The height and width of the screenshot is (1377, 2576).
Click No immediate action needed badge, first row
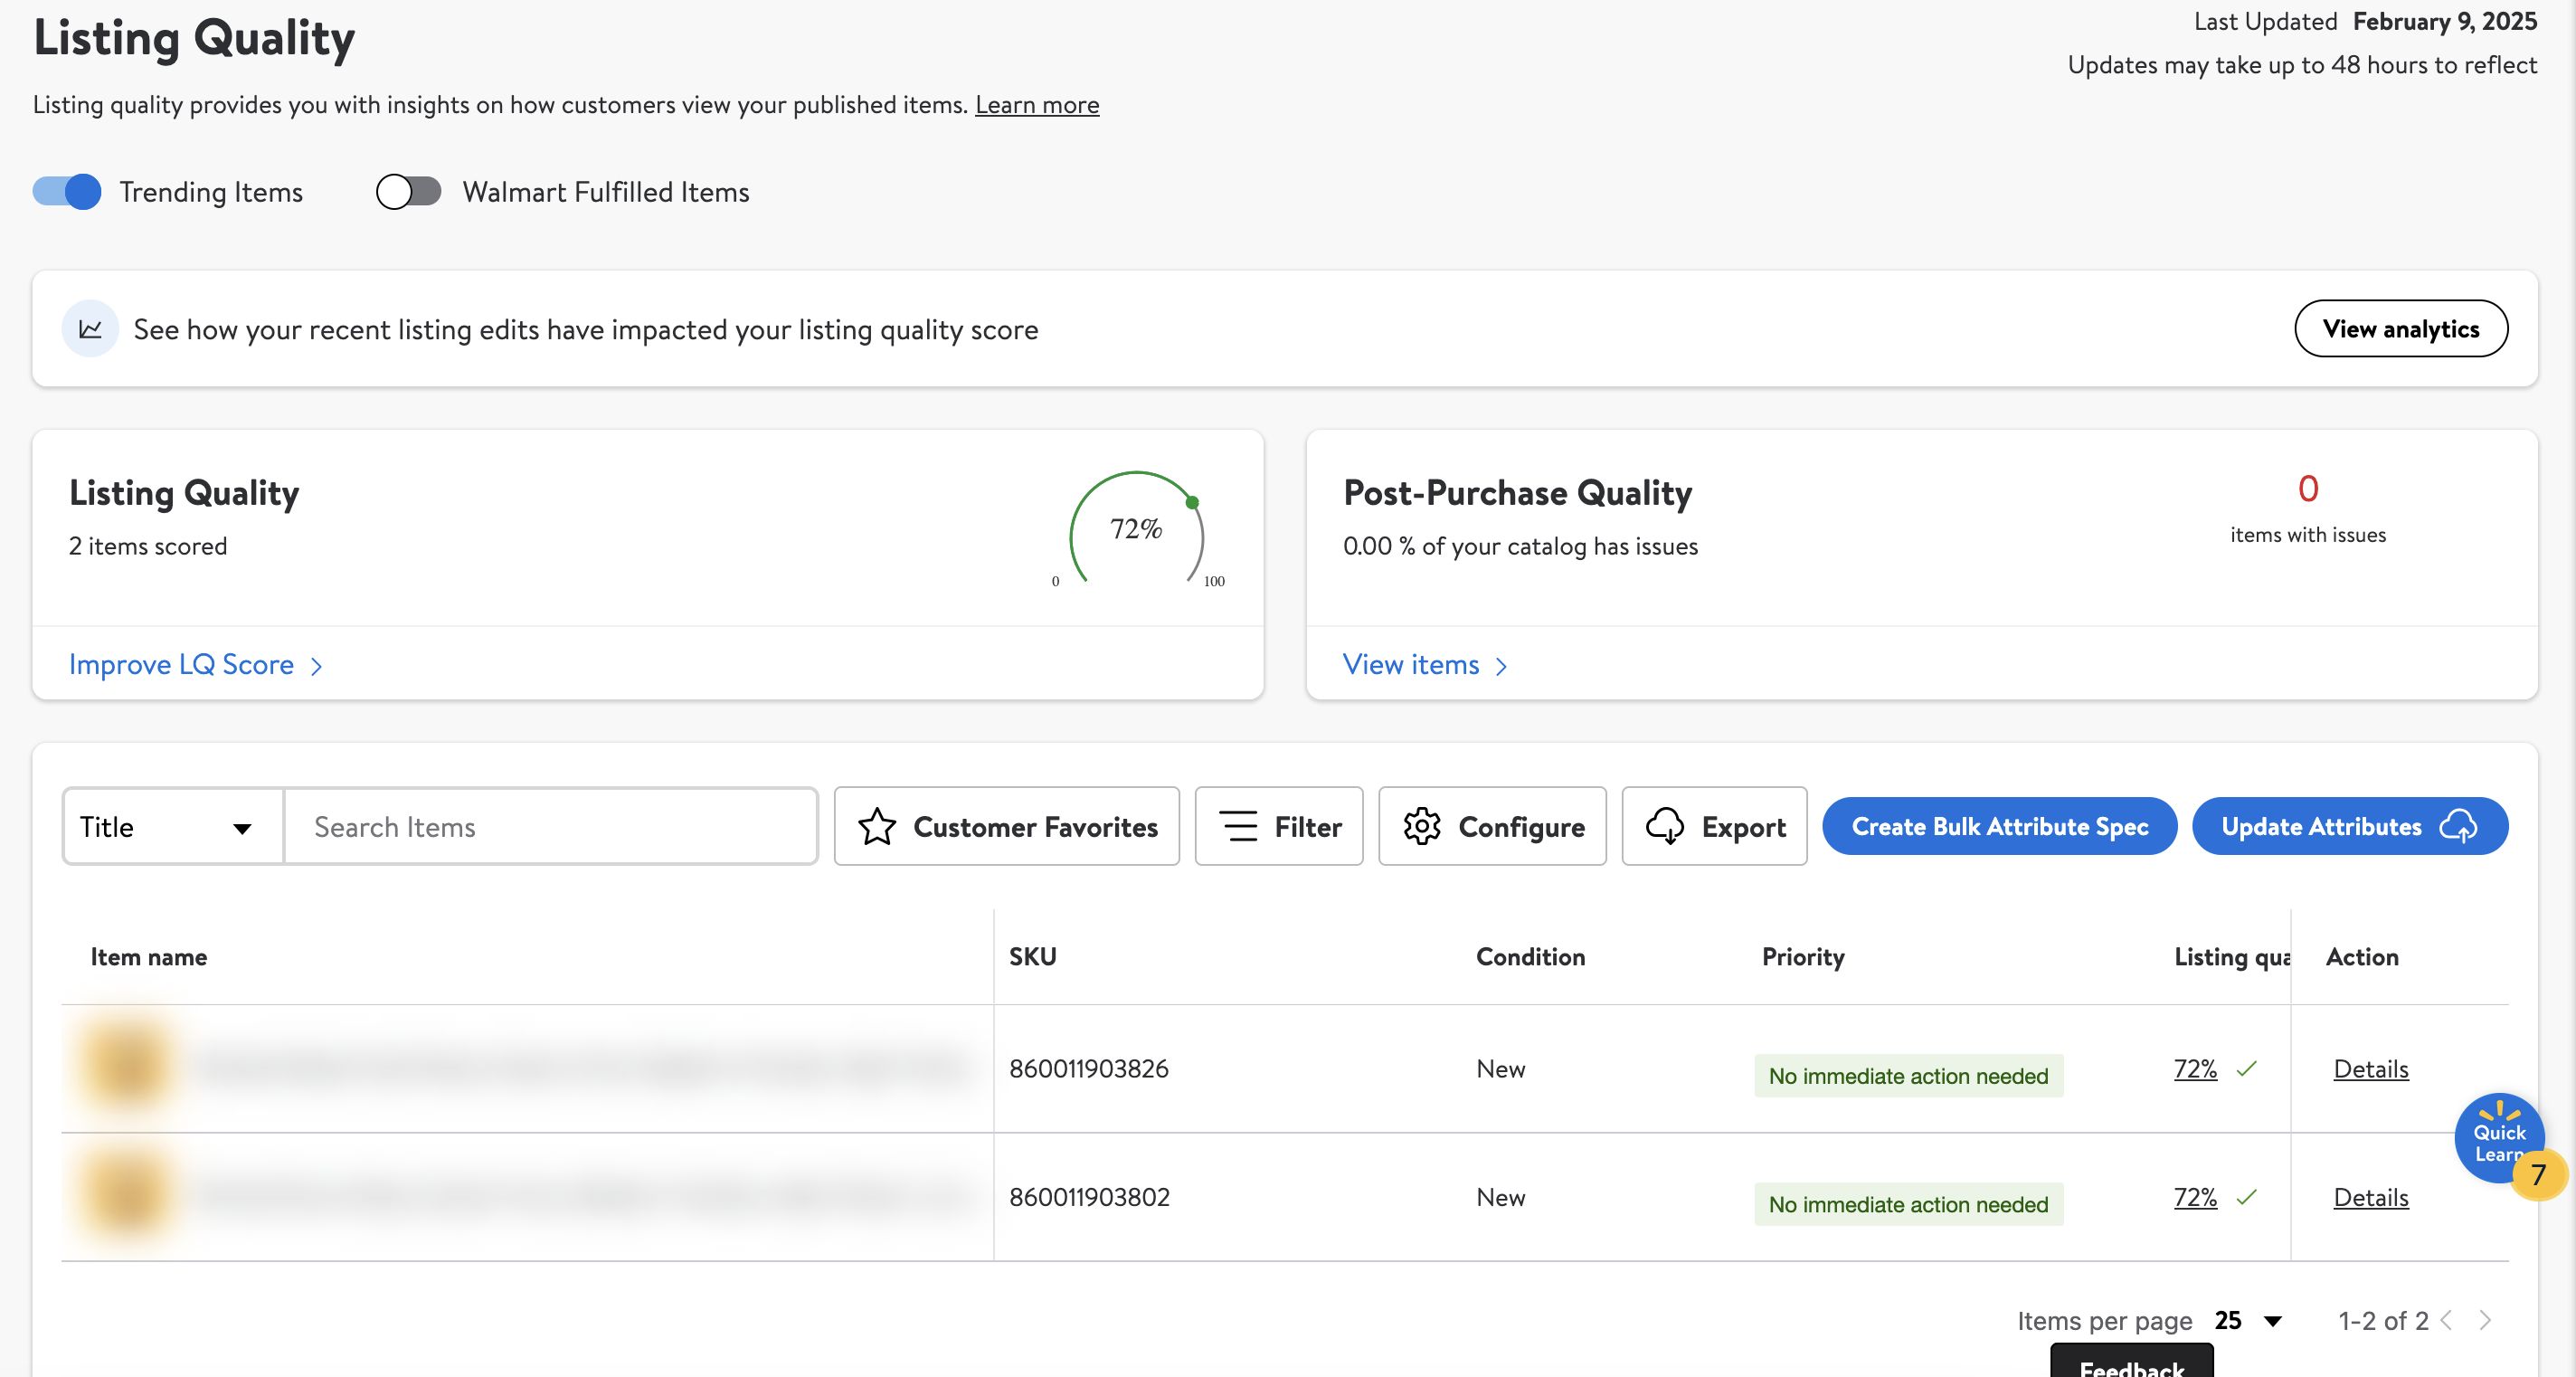click(x=1908, y=1076)
